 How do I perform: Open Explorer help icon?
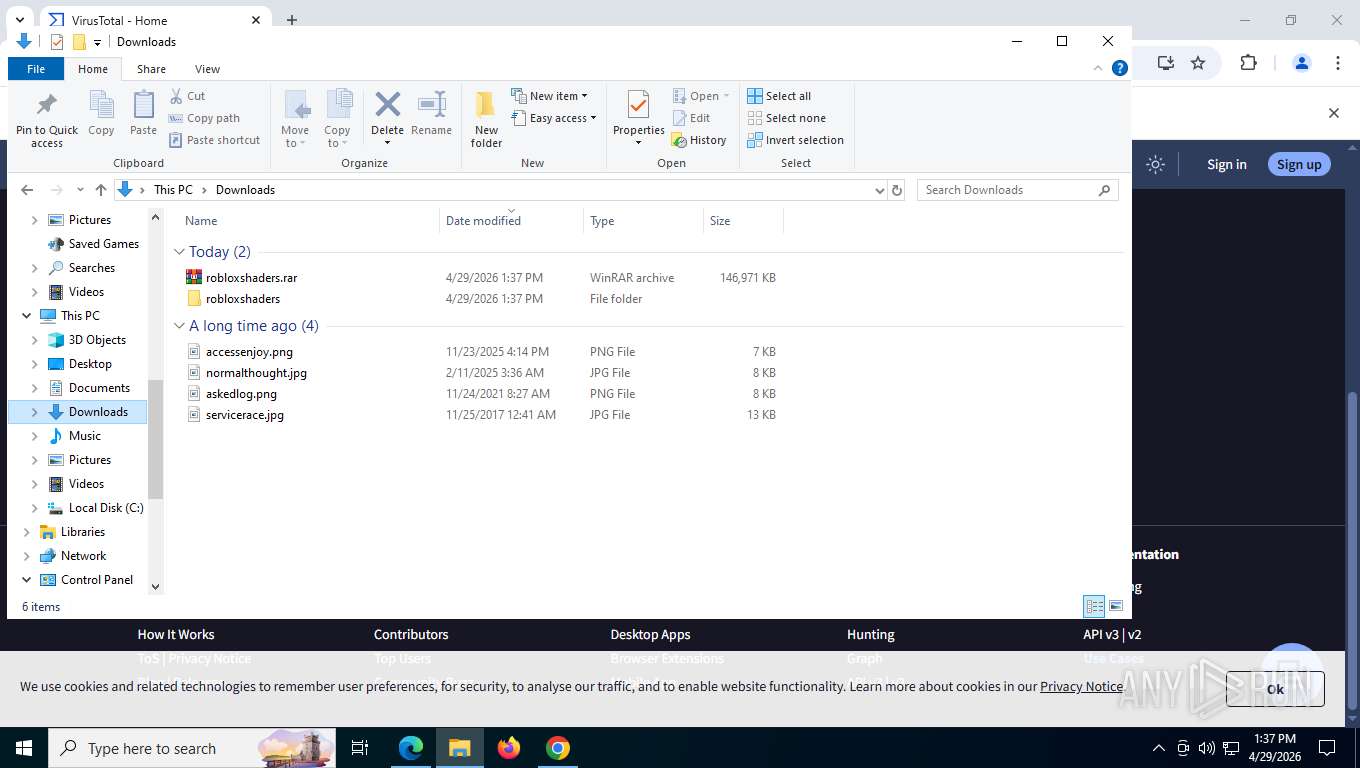(1120, 68)
